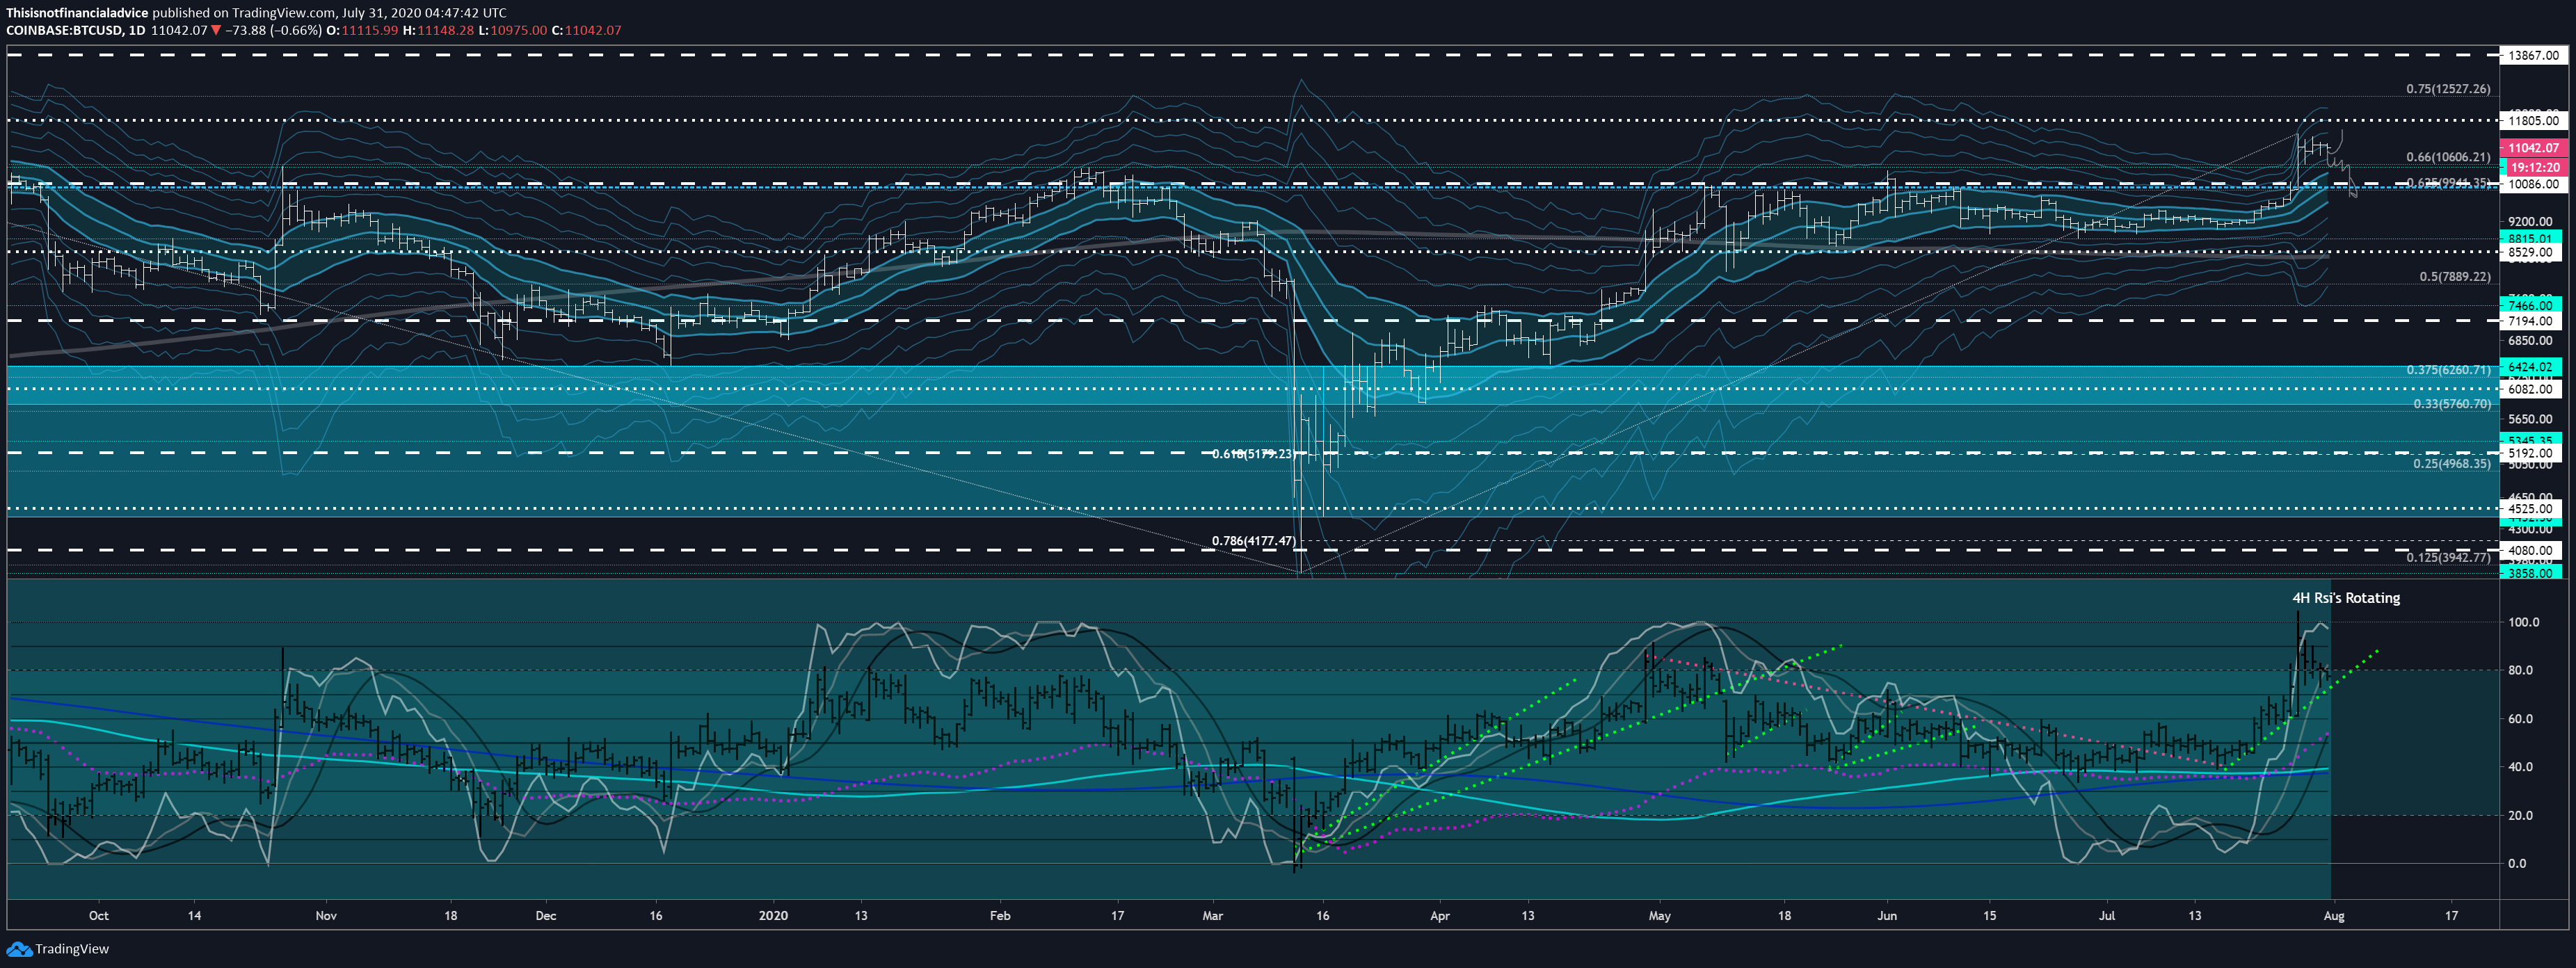Click the COINBASE:BTCUSD symbol label

click(x=64, y=30)
